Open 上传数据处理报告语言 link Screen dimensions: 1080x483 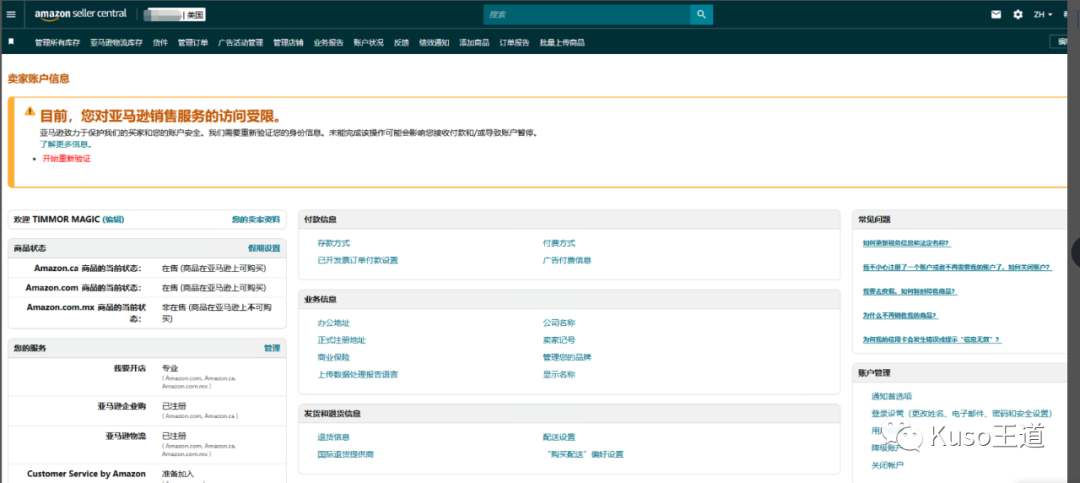[357, 375]
